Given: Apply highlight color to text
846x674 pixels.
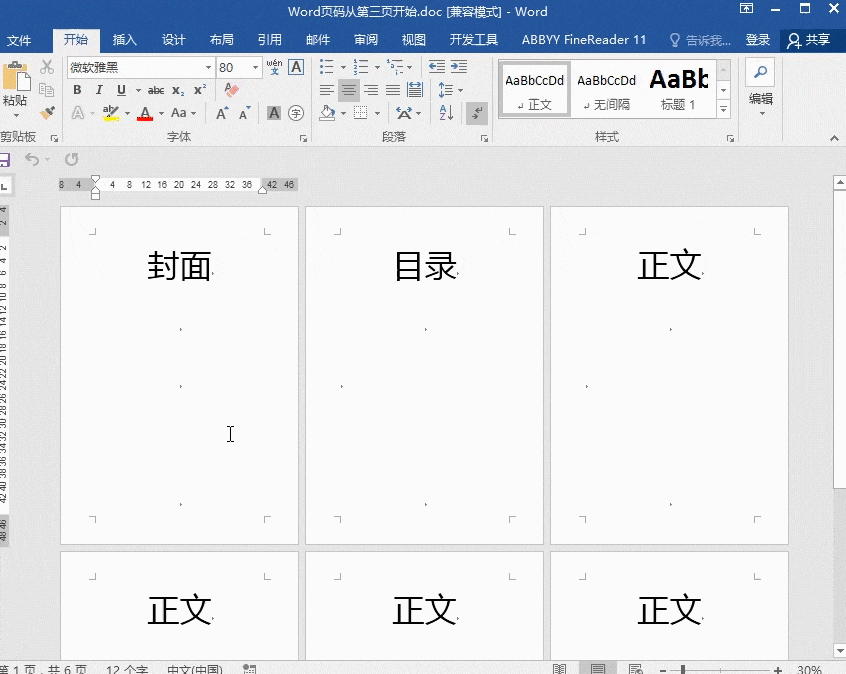Looking at the screenshot, I should click(110, 112).
